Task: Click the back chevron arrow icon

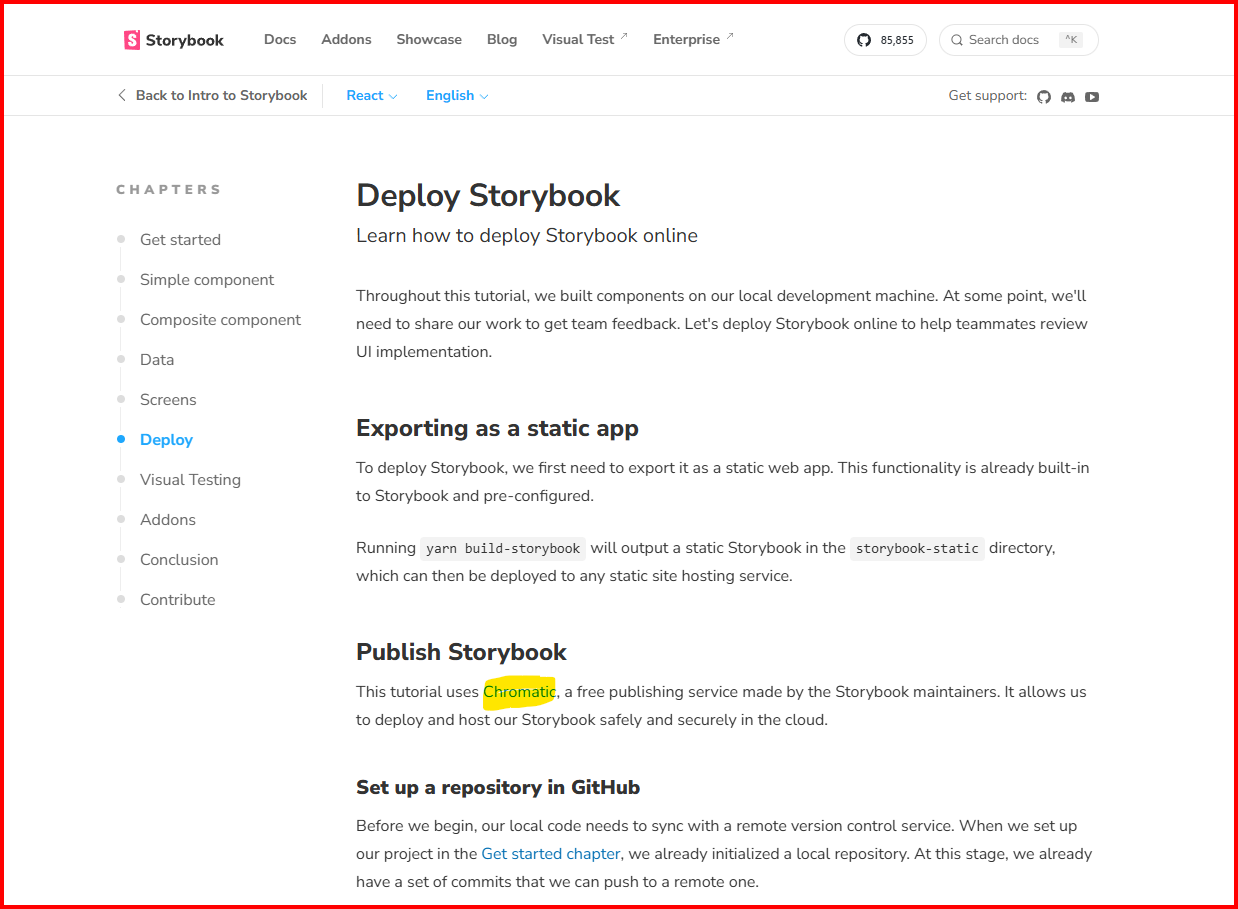Action: (122, 96)
